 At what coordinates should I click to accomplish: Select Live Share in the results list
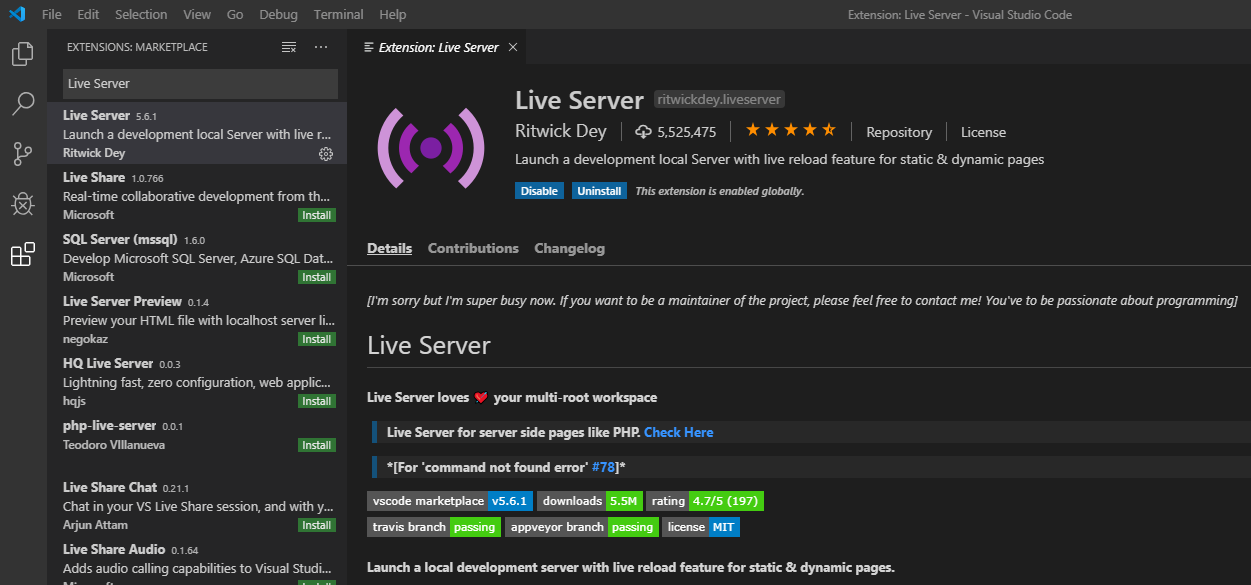pos(197,195)
